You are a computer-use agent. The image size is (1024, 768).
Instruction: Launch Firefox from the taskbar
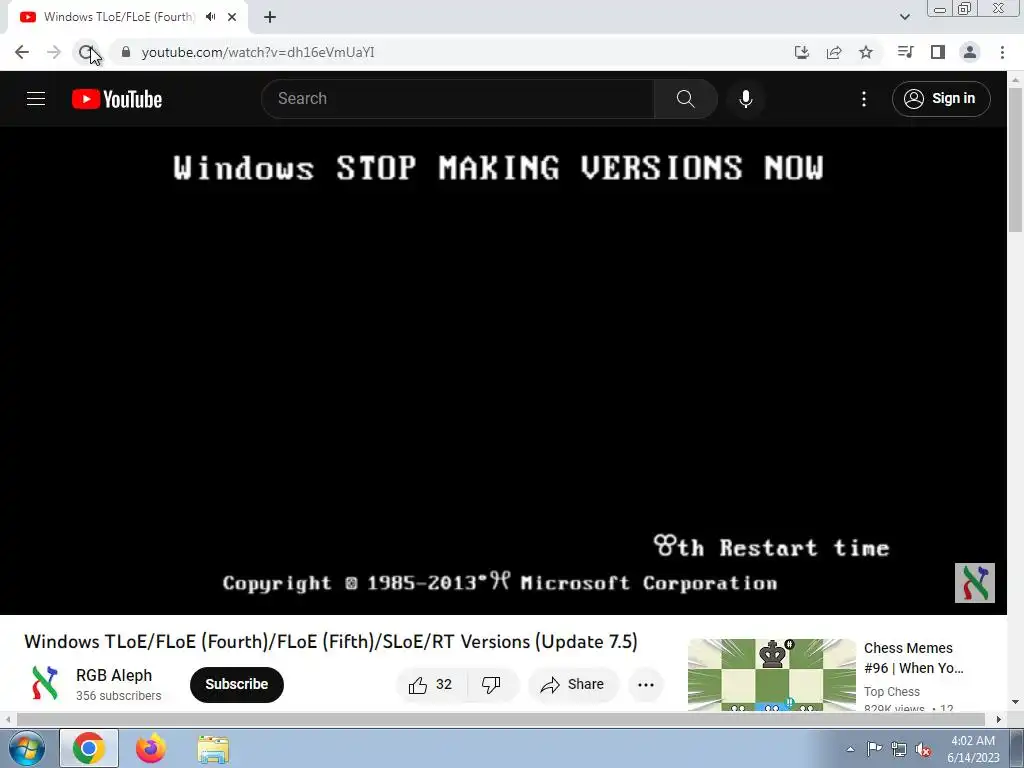150,748
